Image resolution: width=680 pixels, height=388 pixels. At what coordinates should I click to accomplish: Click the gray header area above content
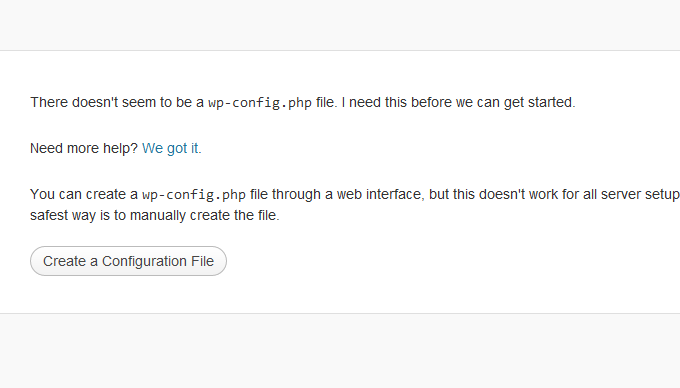point(340,25)
